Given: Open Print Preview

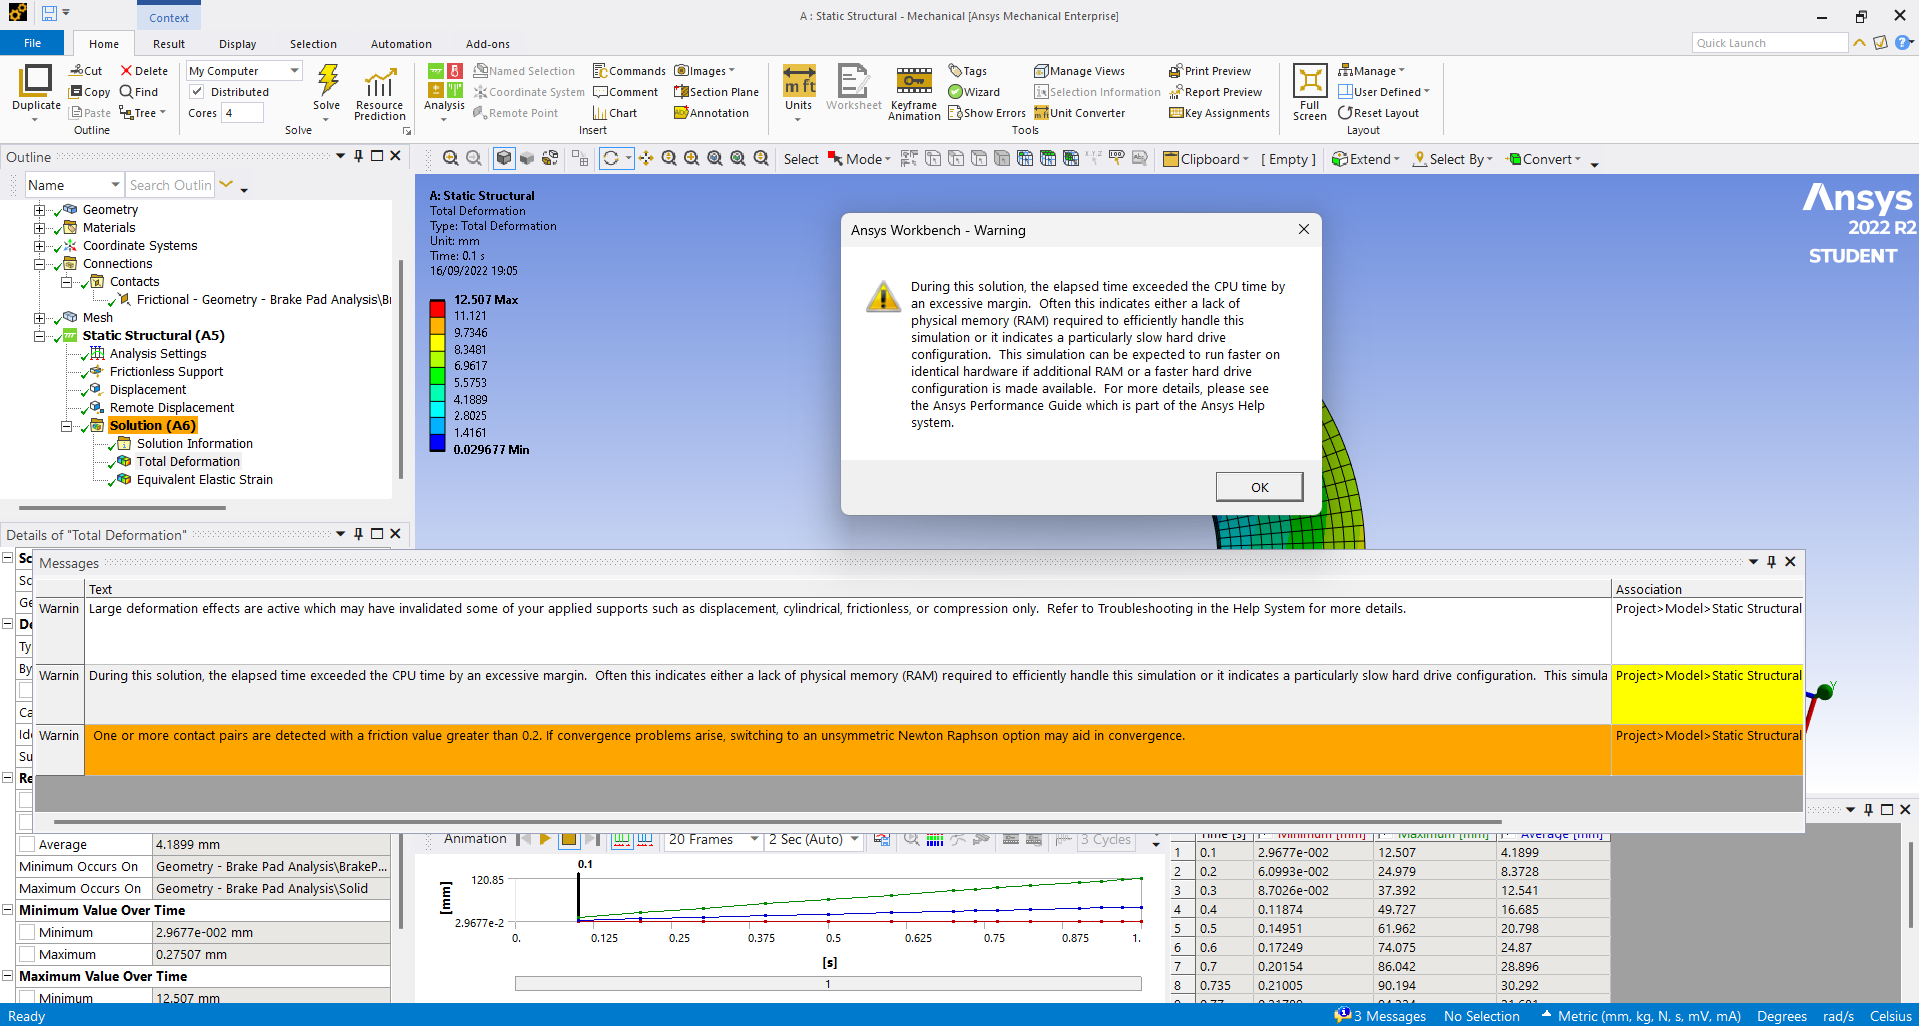Looking at the screenshot, I should [1209, 71].
